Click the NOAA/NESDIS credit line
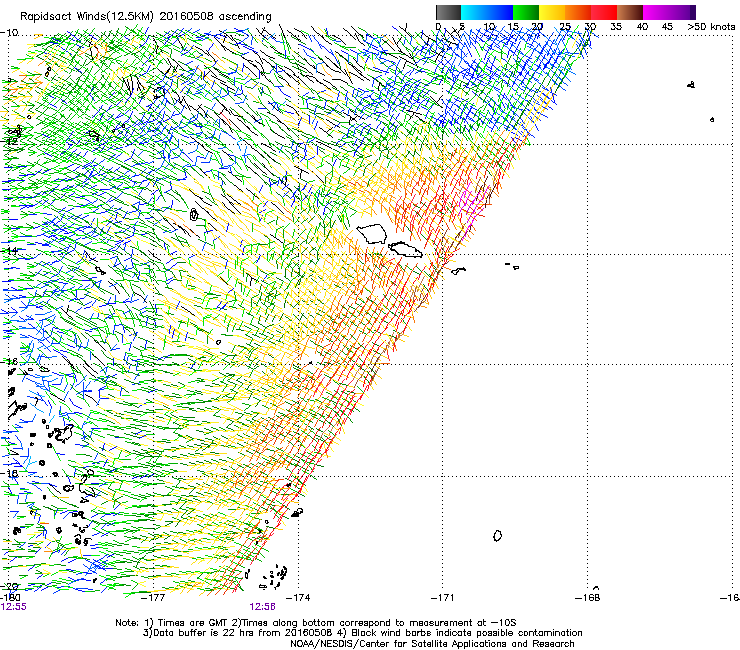Viewport: 740px width, 650px height. coord(432,644)
